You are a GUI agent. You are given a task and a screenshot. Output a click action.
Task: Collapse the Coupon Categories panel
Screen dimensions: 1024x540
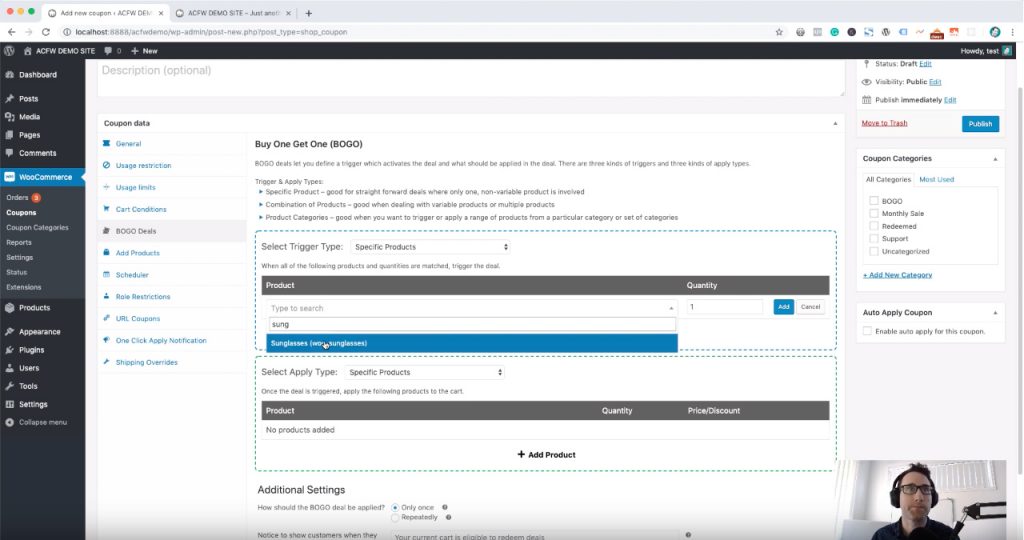coord(995,159)
